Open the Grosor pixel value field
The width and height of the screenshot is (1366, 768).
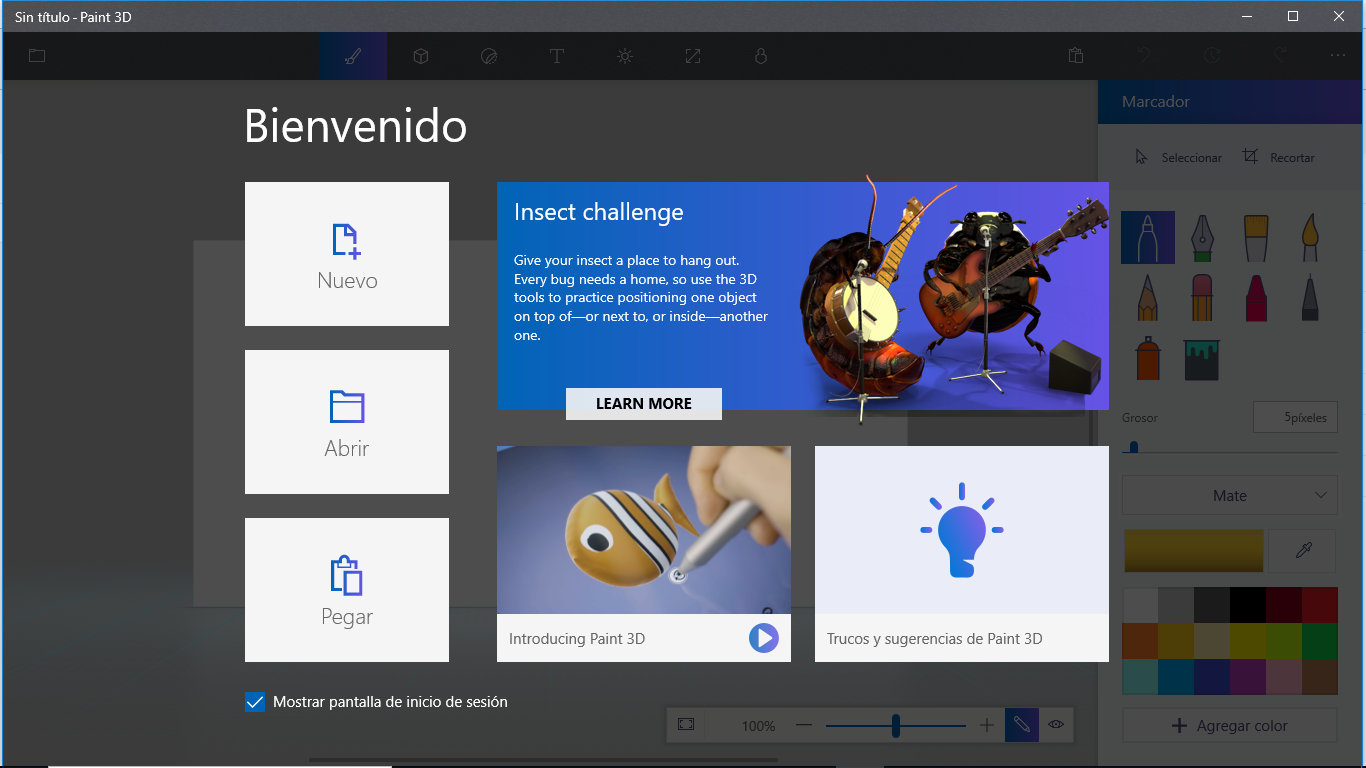pos(1295,417)
